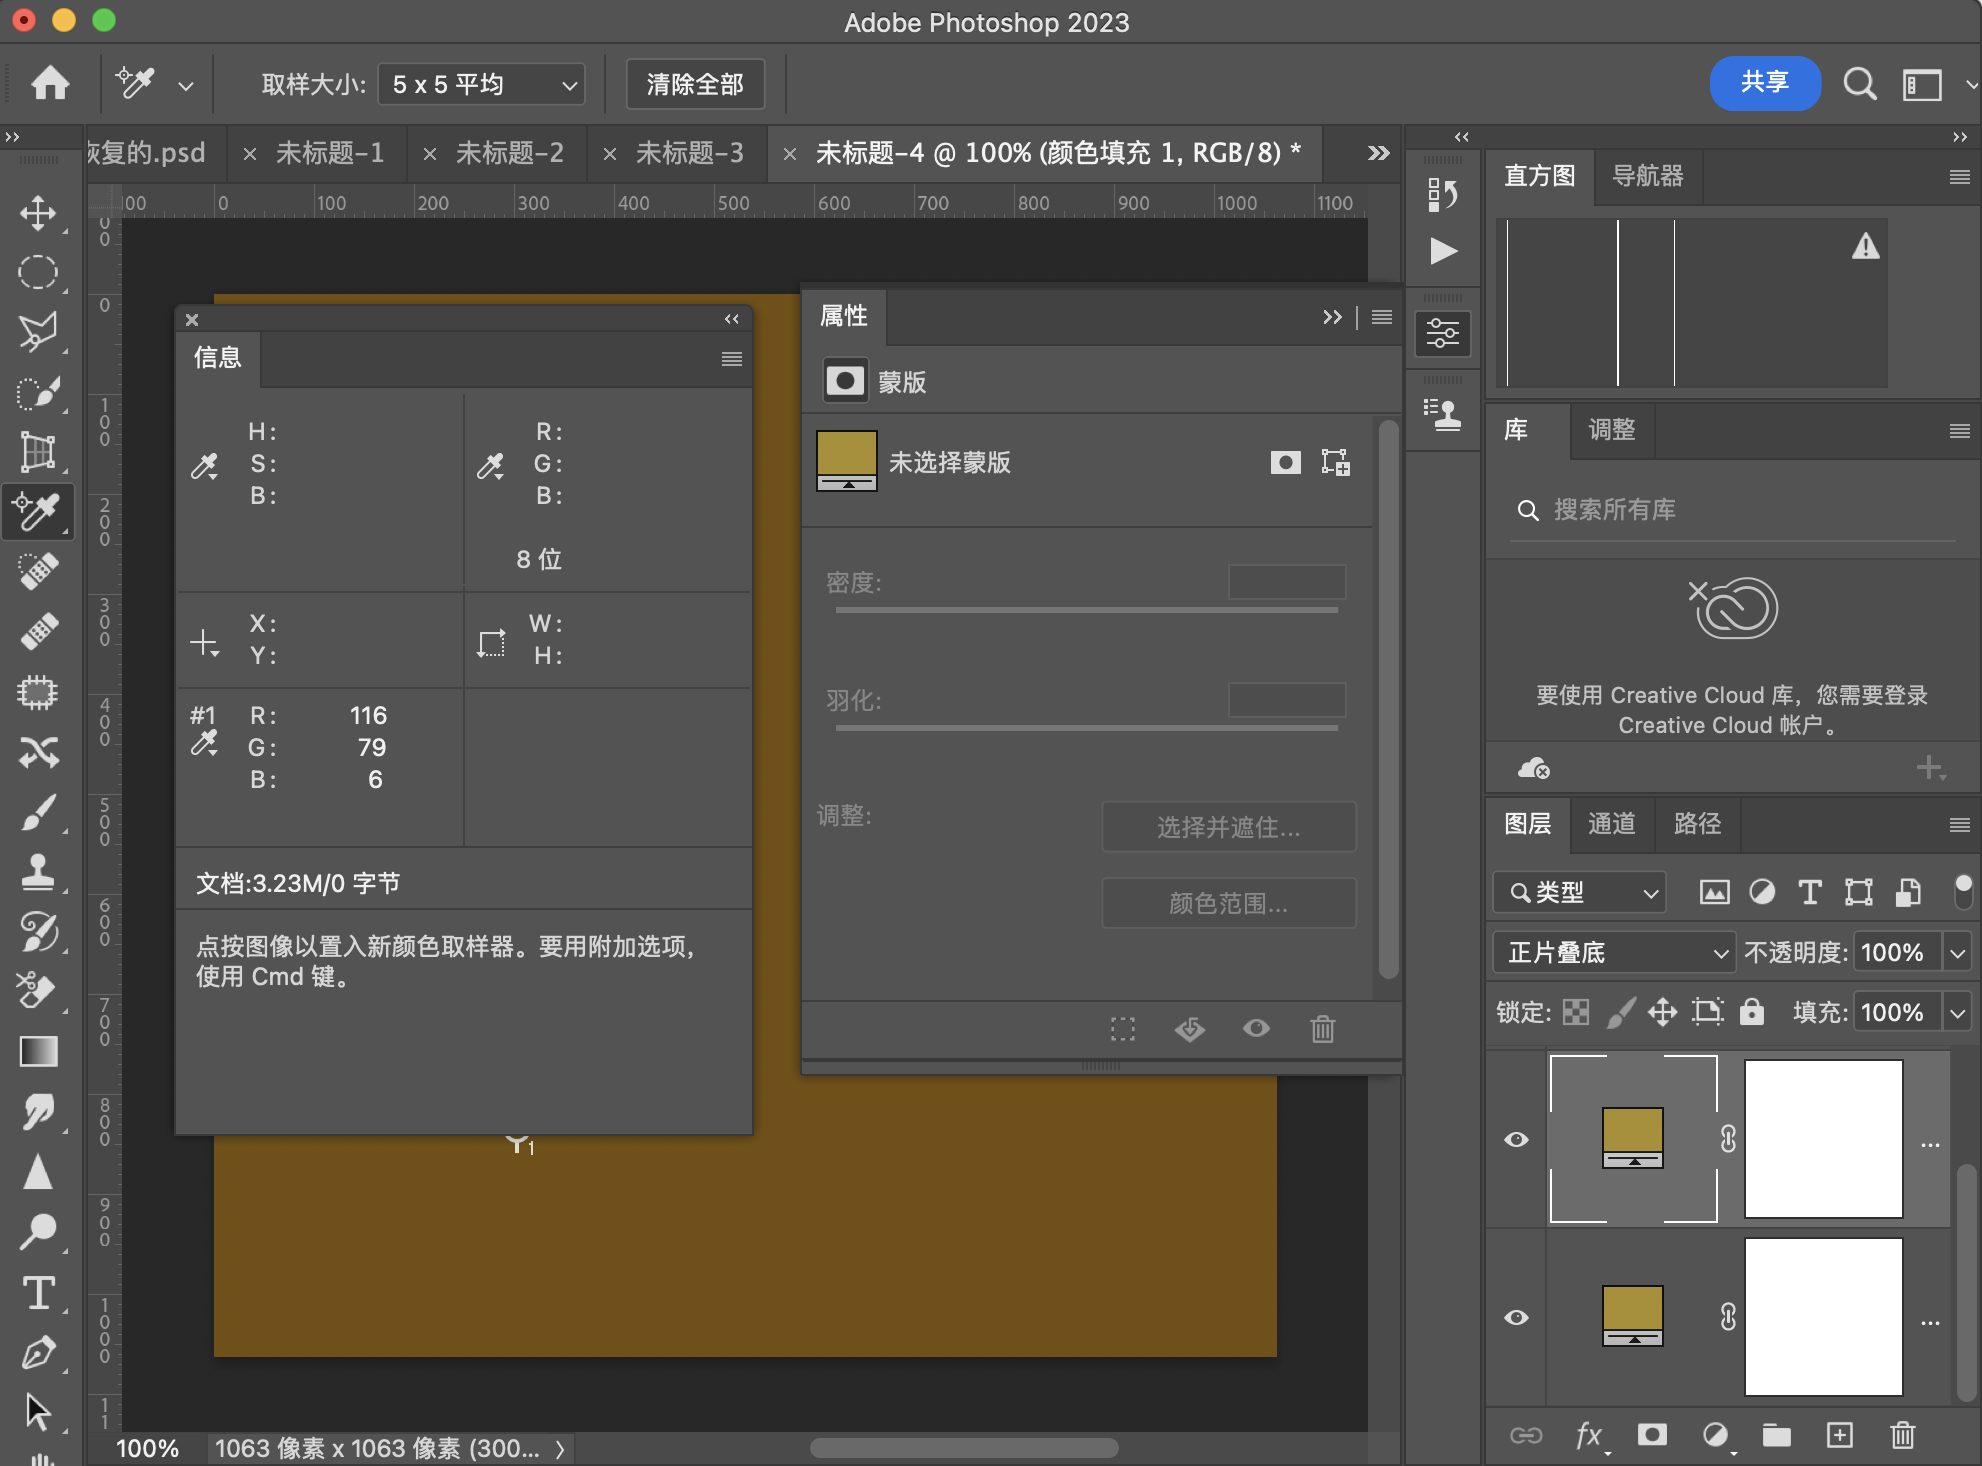1982x1466 pixels.
Task: Toggle lock all padlock
Action: tap(1752, 1012)
